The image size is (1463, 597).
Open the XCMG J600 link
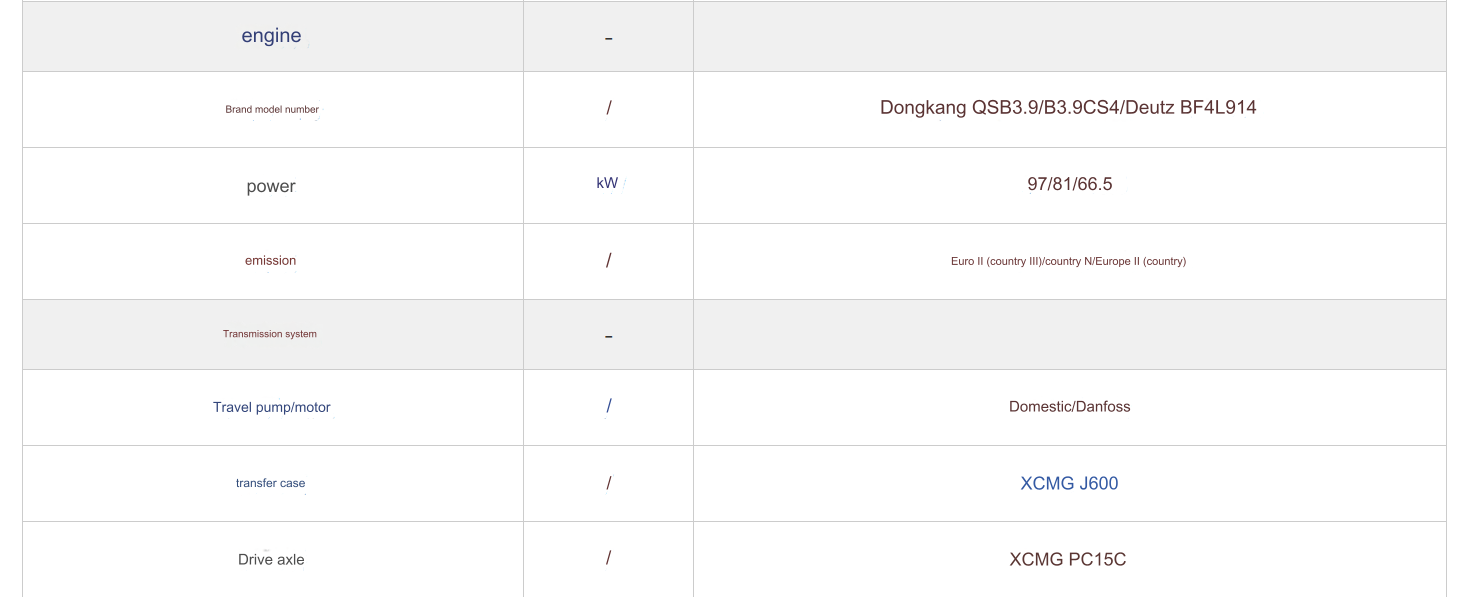(x=1069, y=483)
